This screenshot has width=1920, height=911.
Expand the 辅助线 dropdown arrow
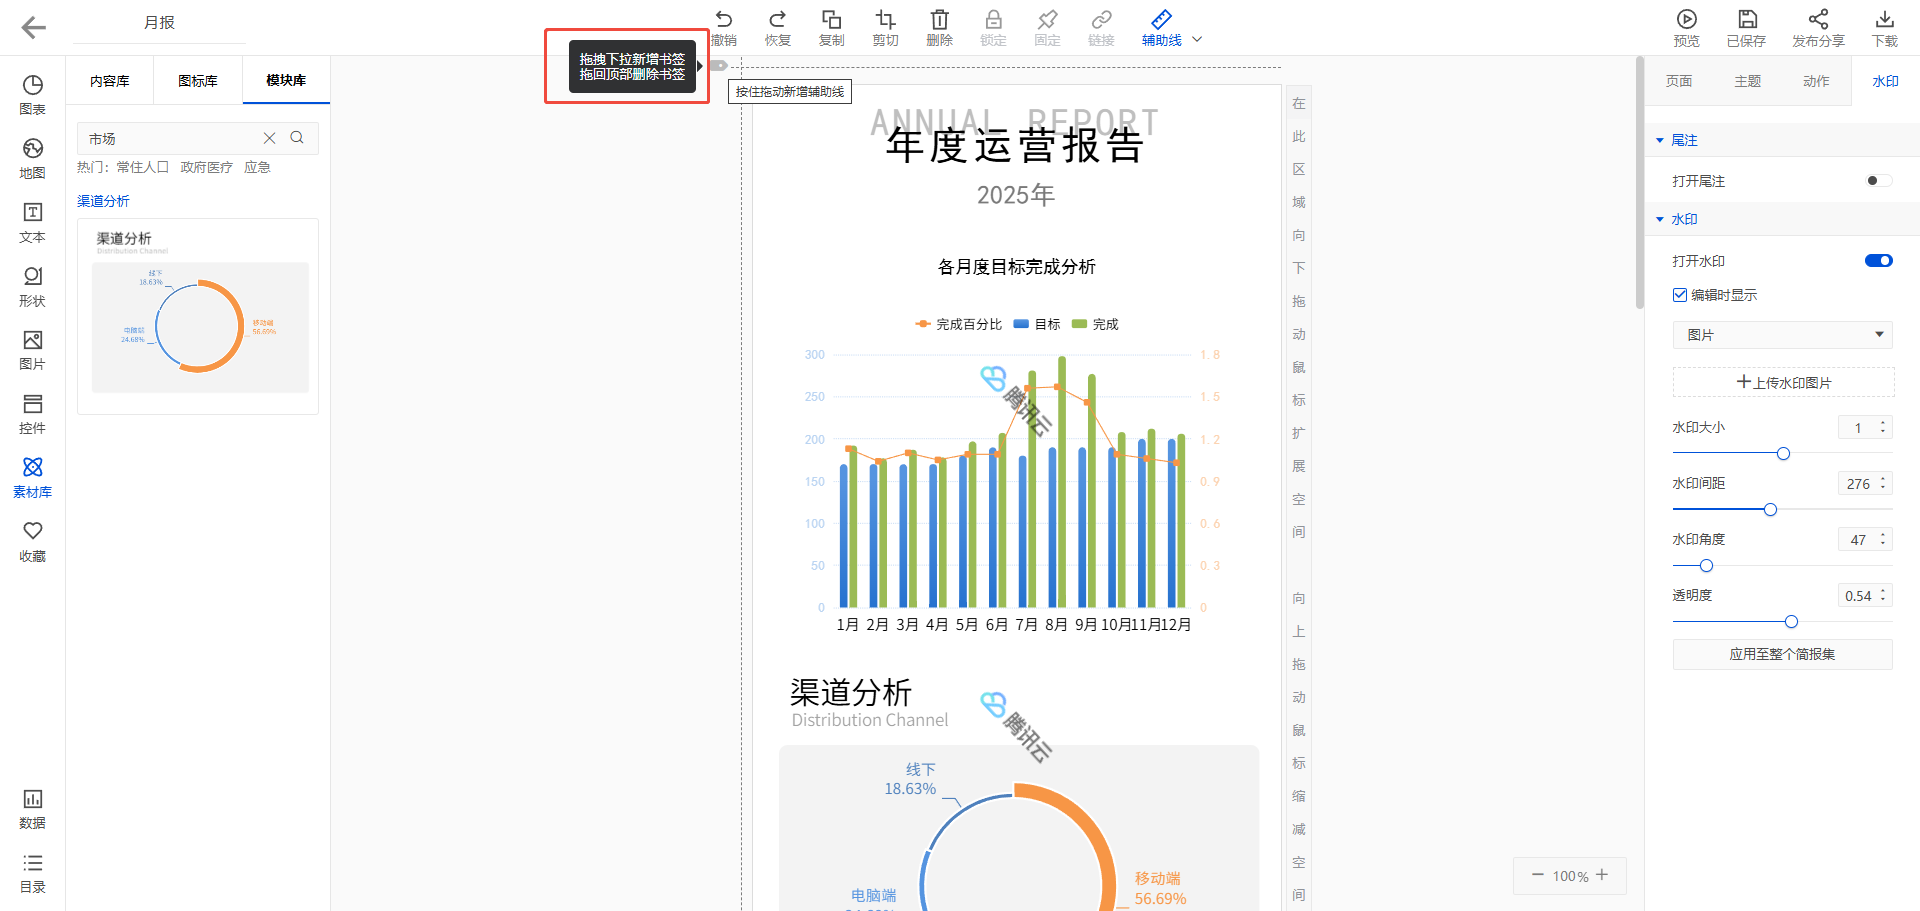coord(1197,40)
